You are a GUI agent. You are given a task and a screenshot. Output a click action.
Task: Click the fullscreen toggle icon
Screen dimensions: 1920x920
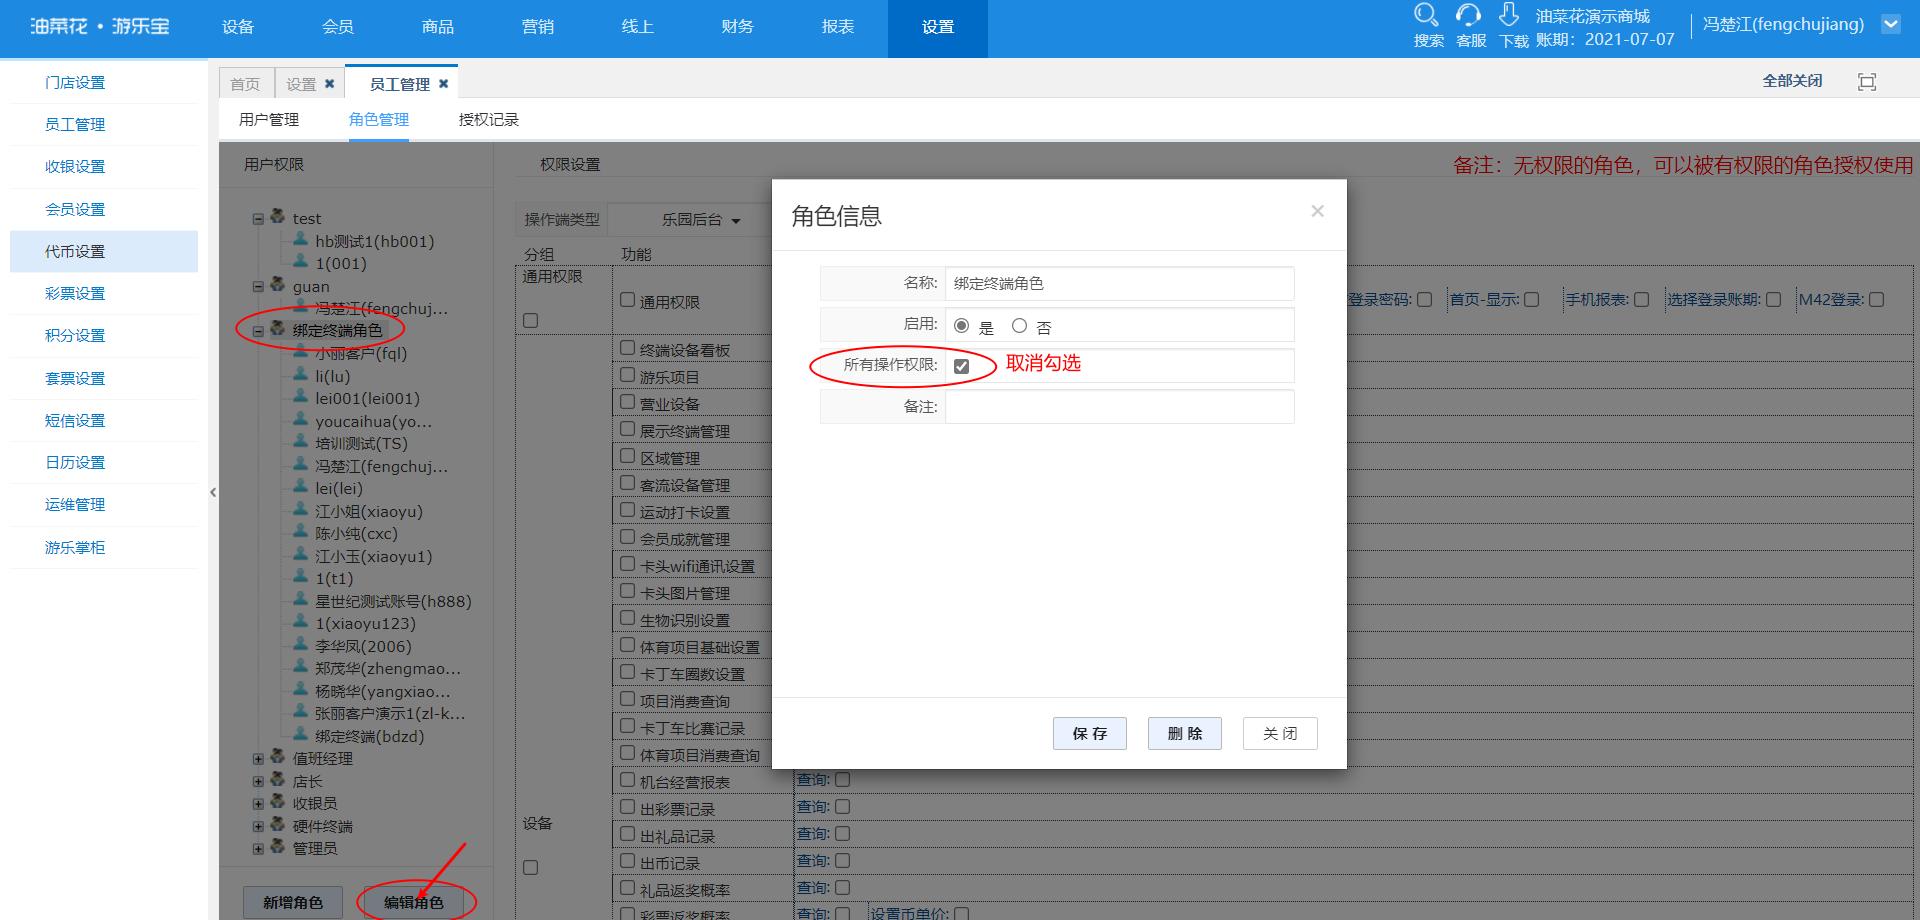pyautogui.click(x=1867, y=82)
